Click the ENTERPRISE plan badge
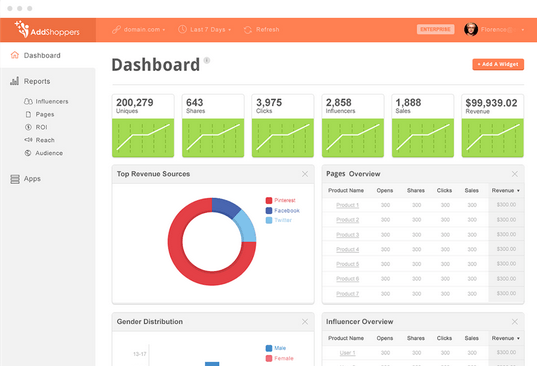This screenshot has width=537, height=366. tap(435, 29)
